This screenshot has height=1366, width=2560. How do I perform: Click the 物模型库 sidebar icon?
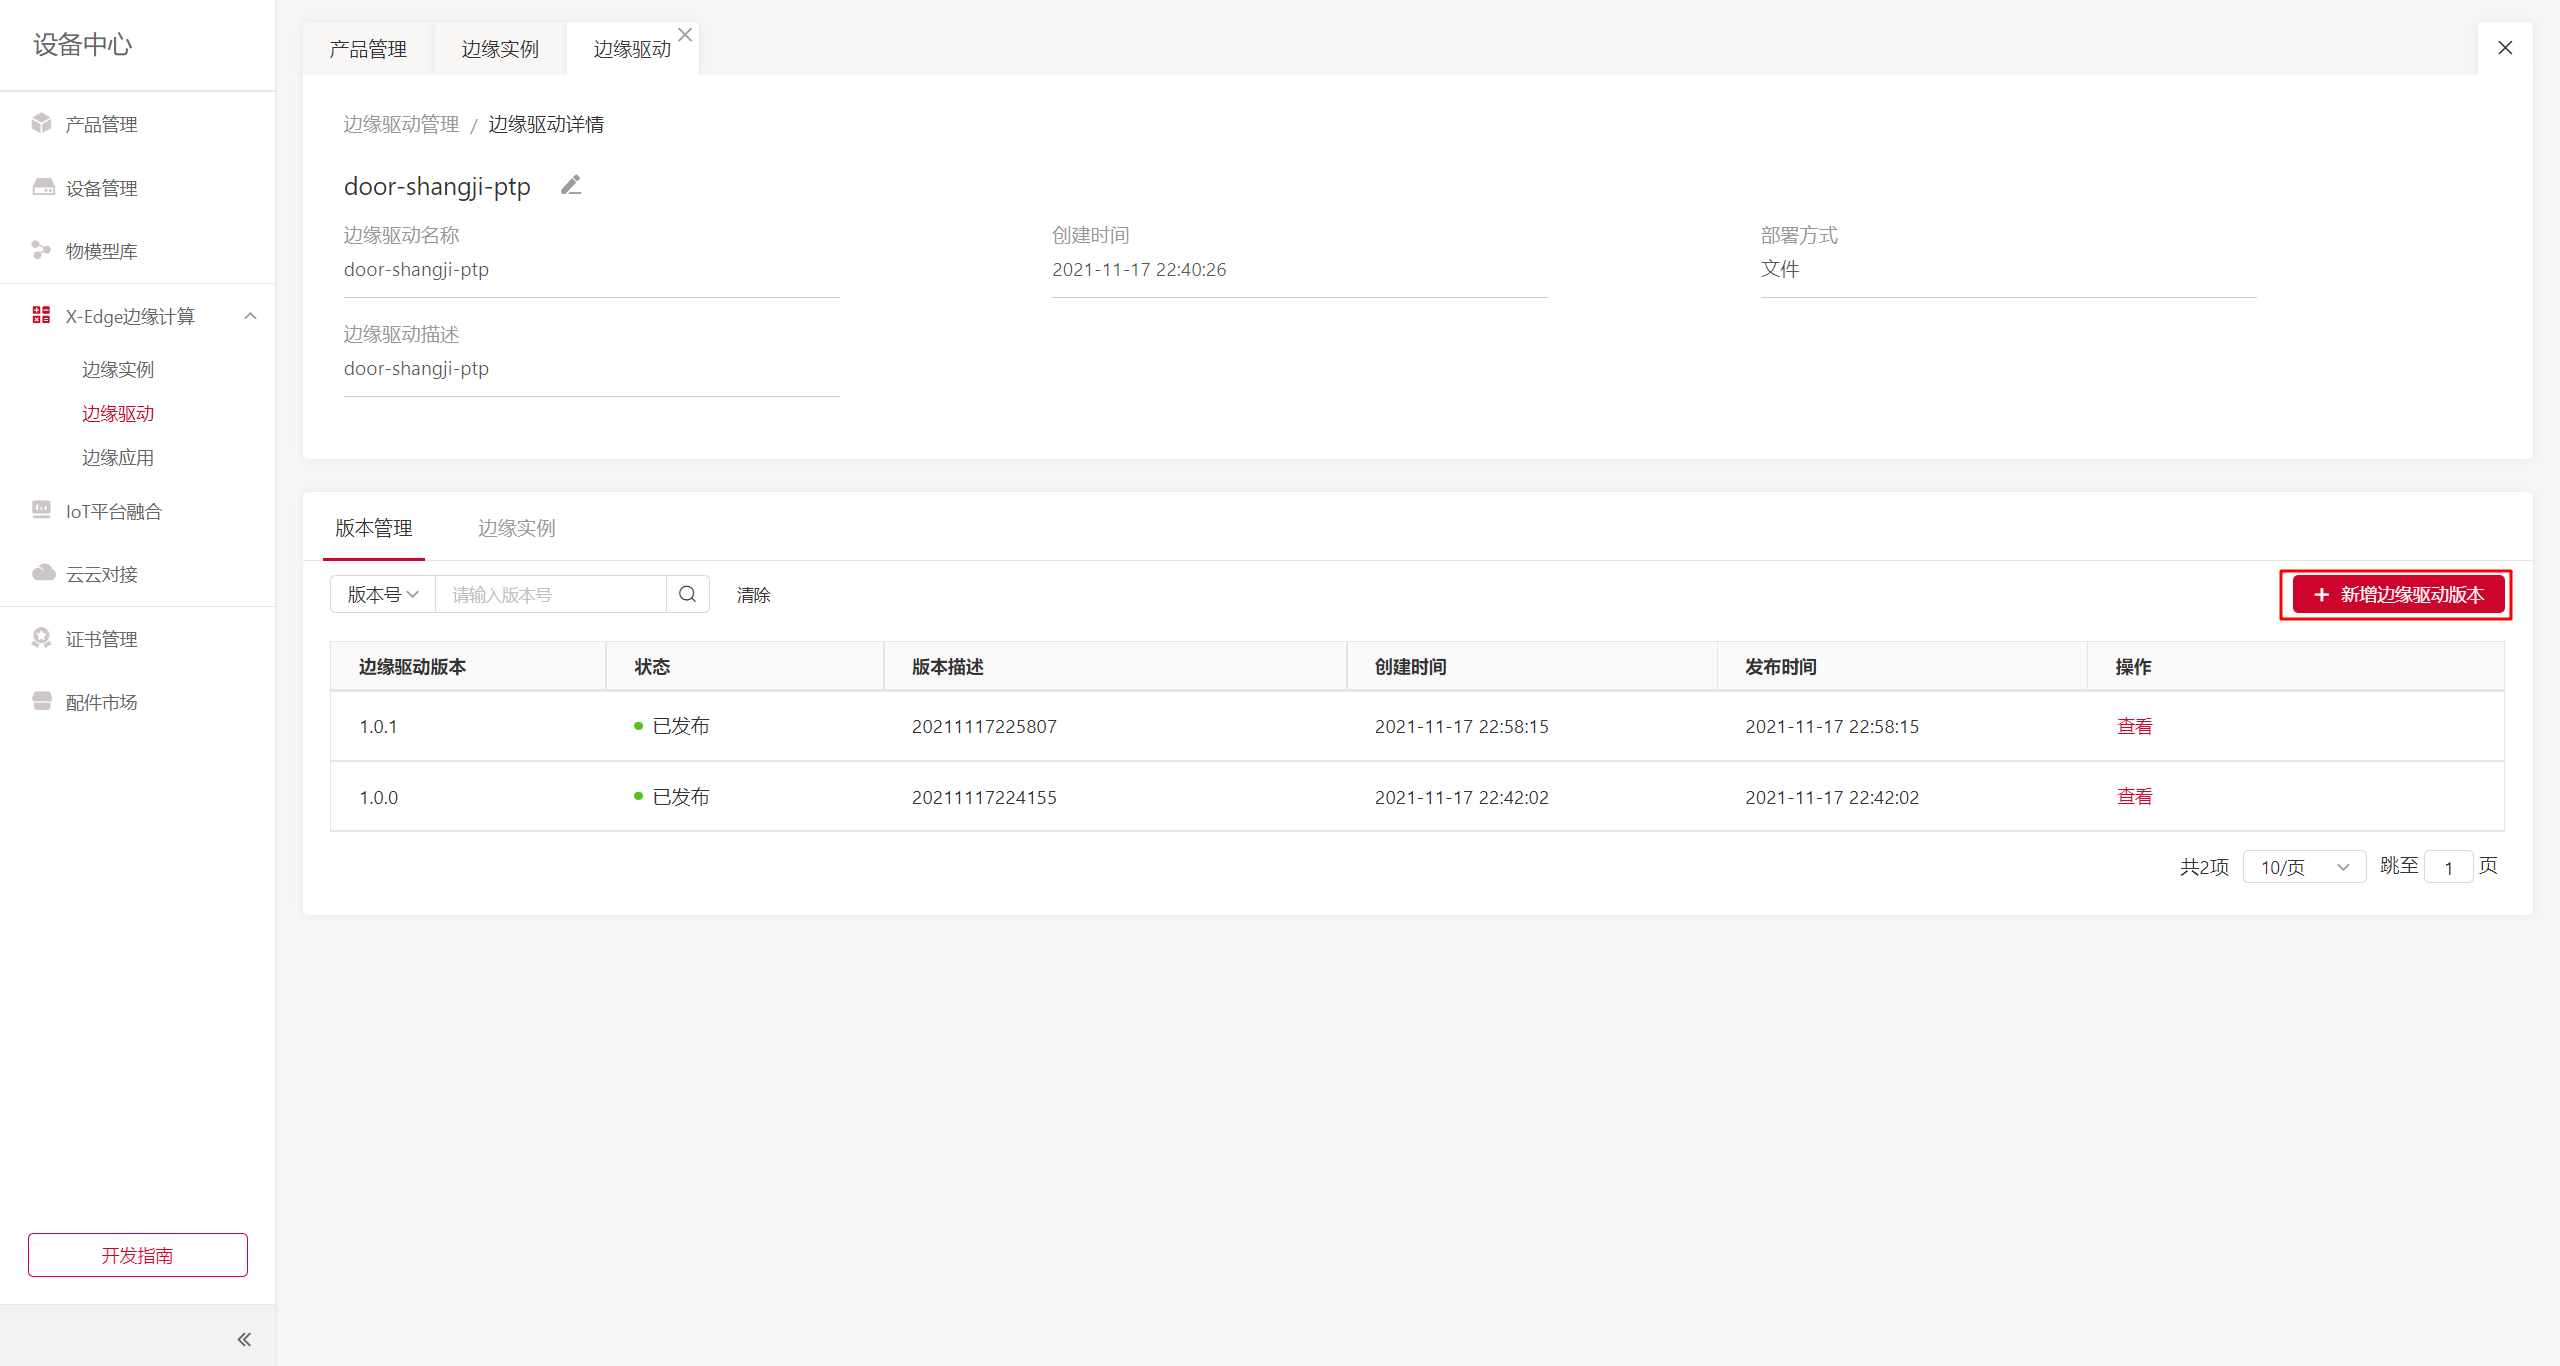(x=41, y=250)
